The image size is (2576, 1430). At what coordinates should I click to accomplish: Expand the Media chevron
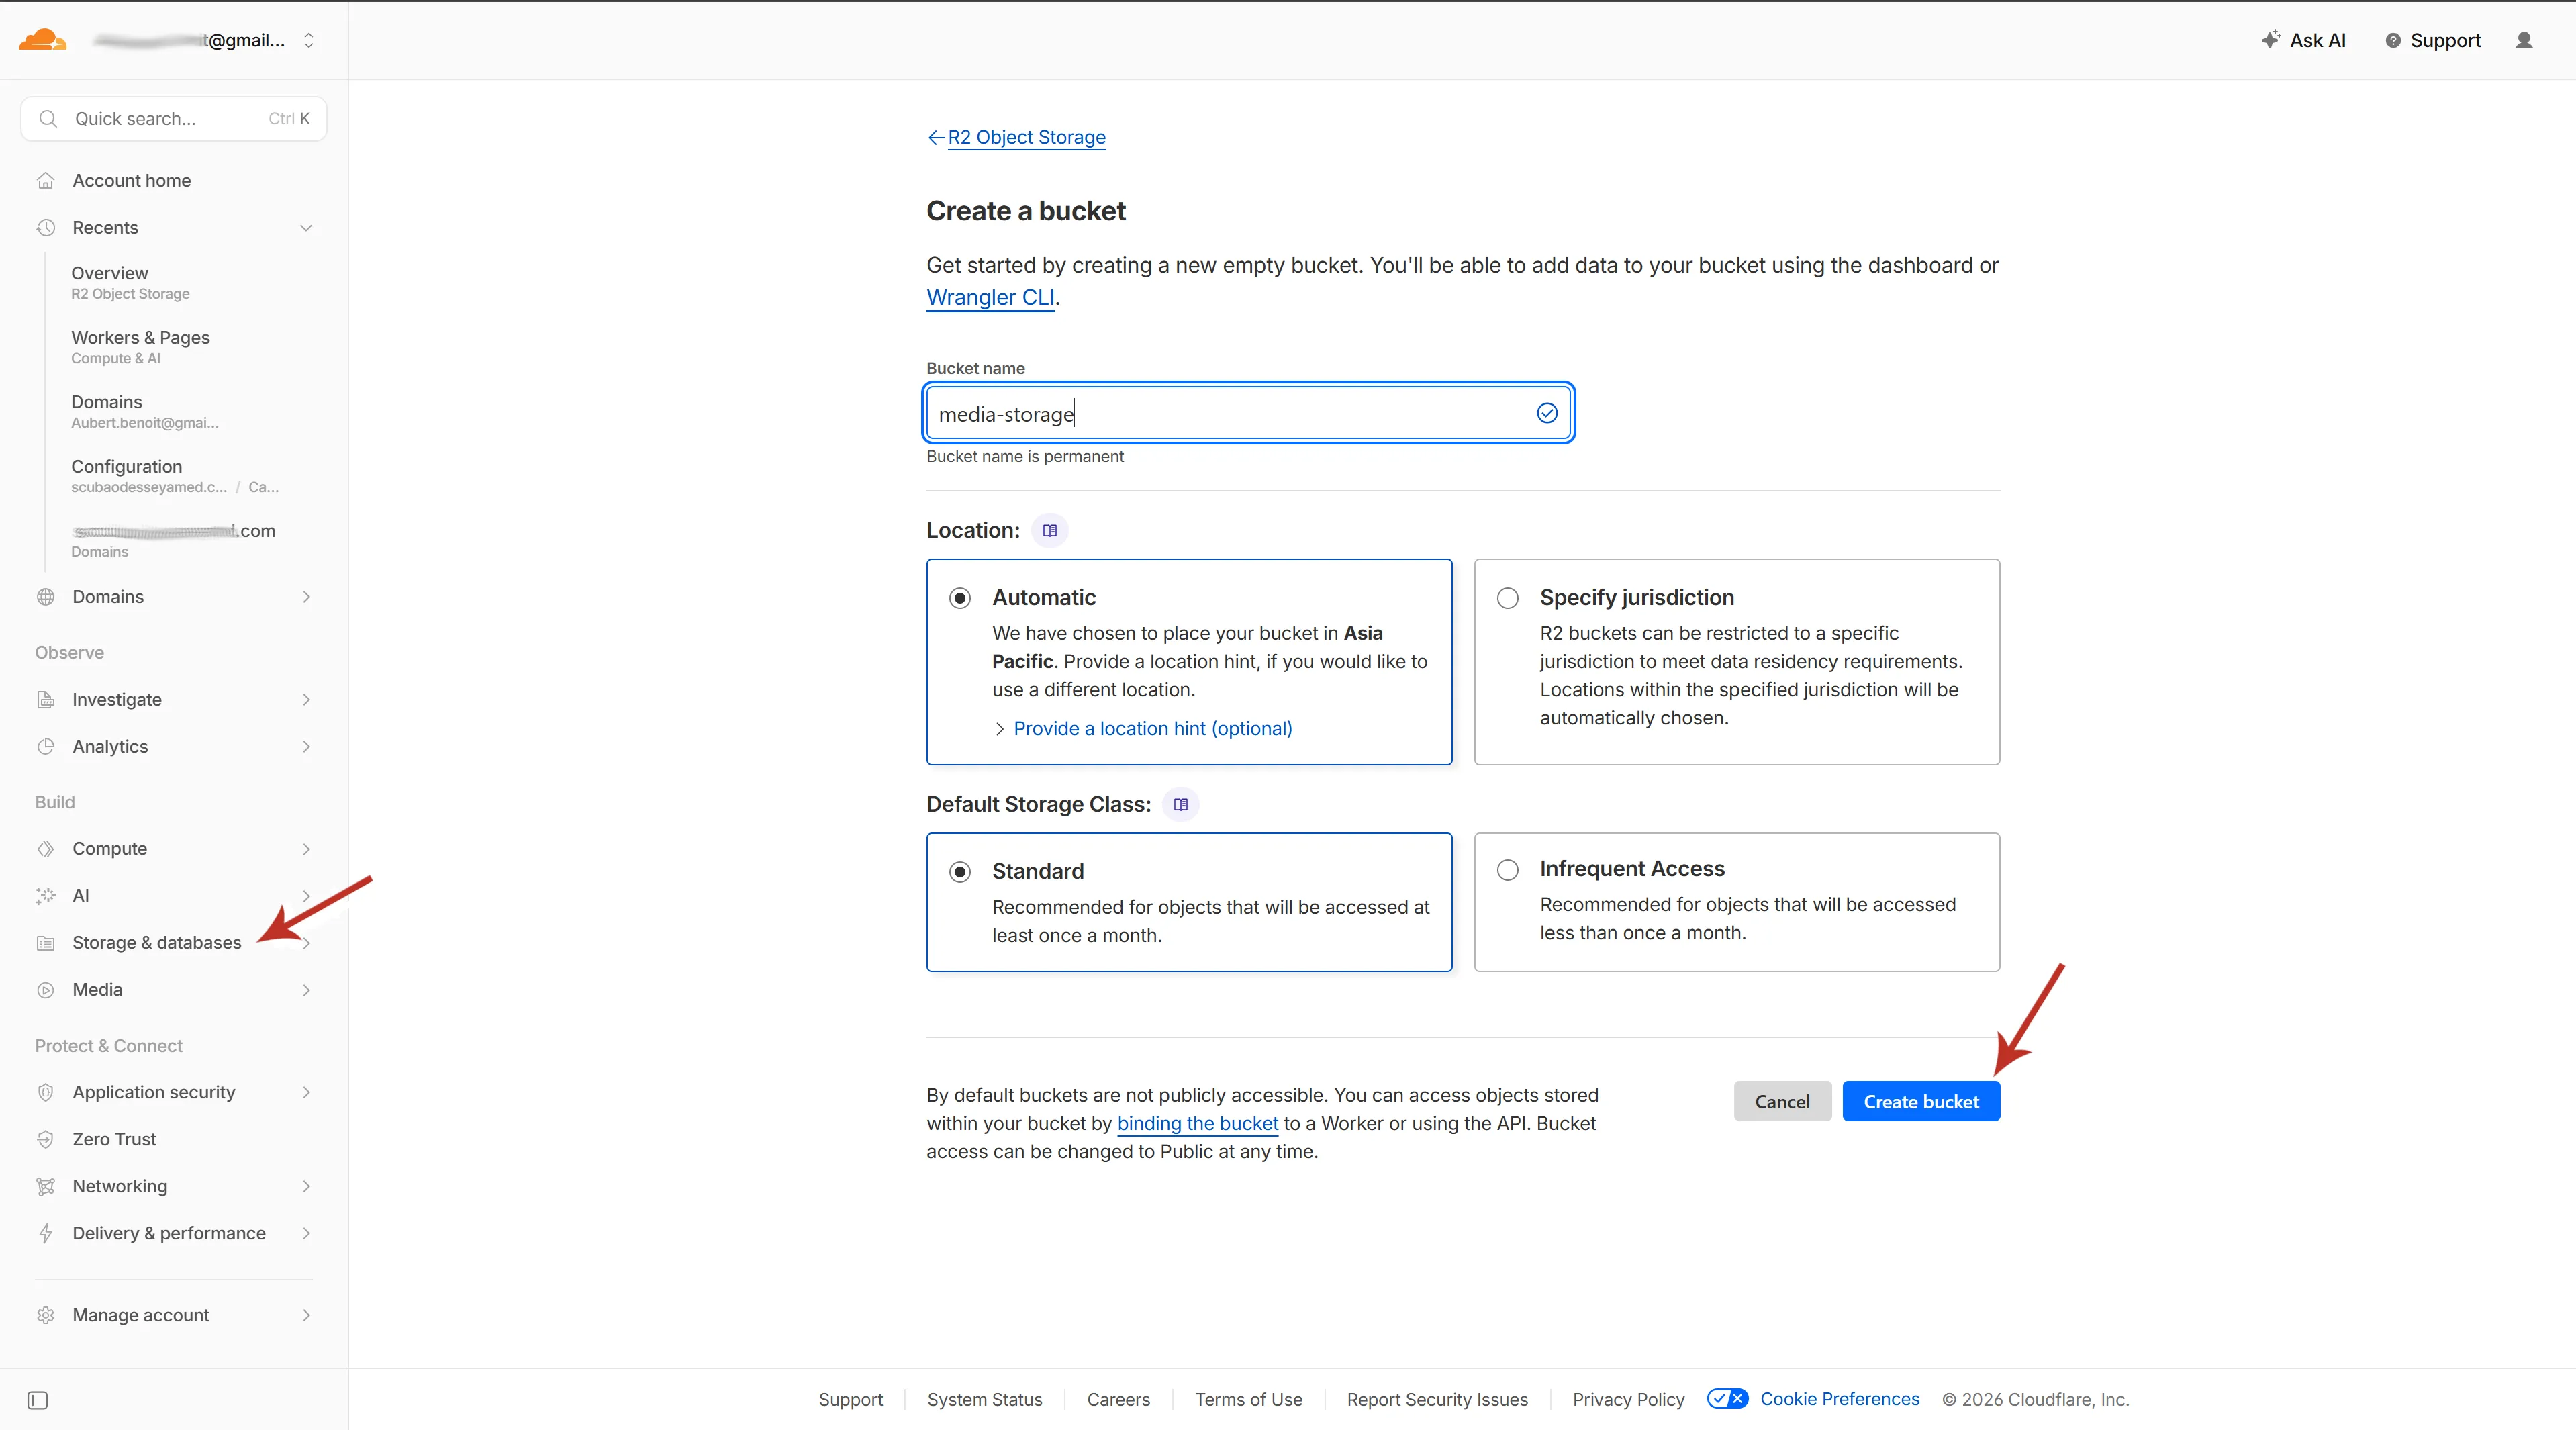pyautogui.click(x=306, y=989)
